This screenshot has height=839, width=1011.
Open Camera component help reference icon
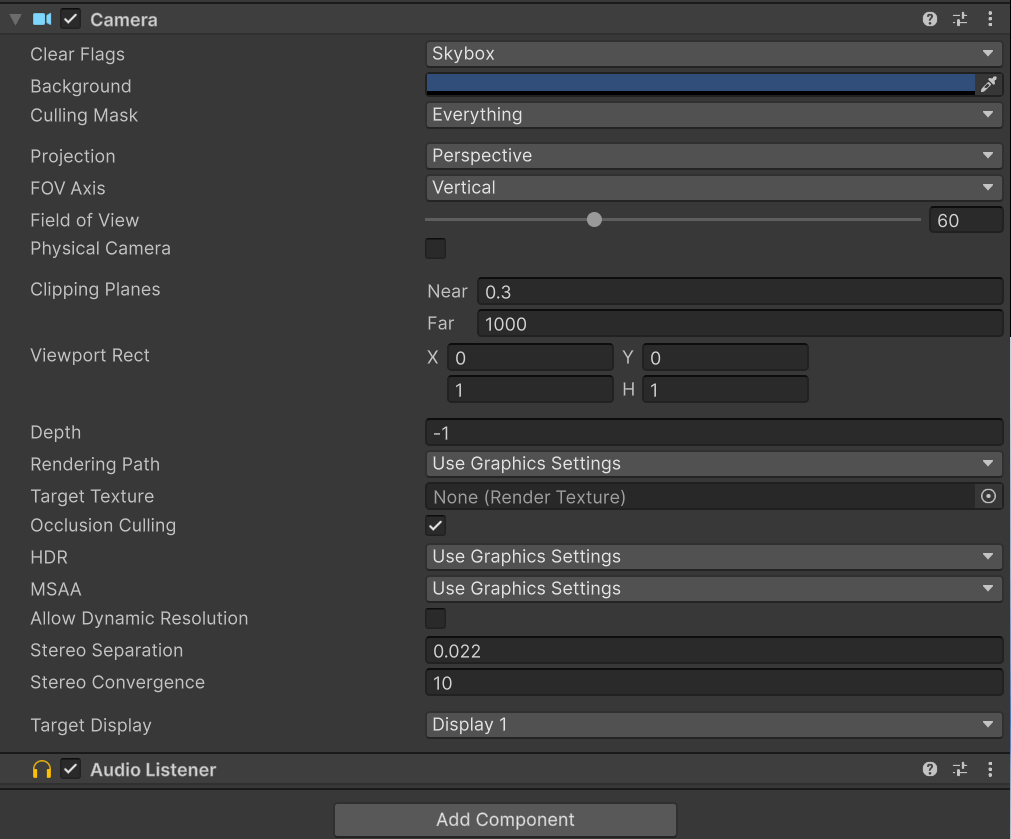[930, 19]
